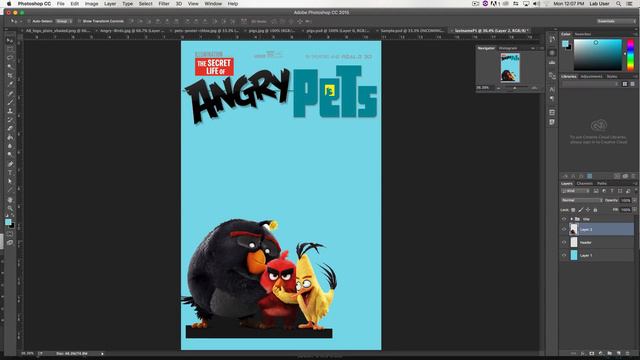
Task: Toggle Show Transform Controls checkbox
Action: click(x=80, y=21)
